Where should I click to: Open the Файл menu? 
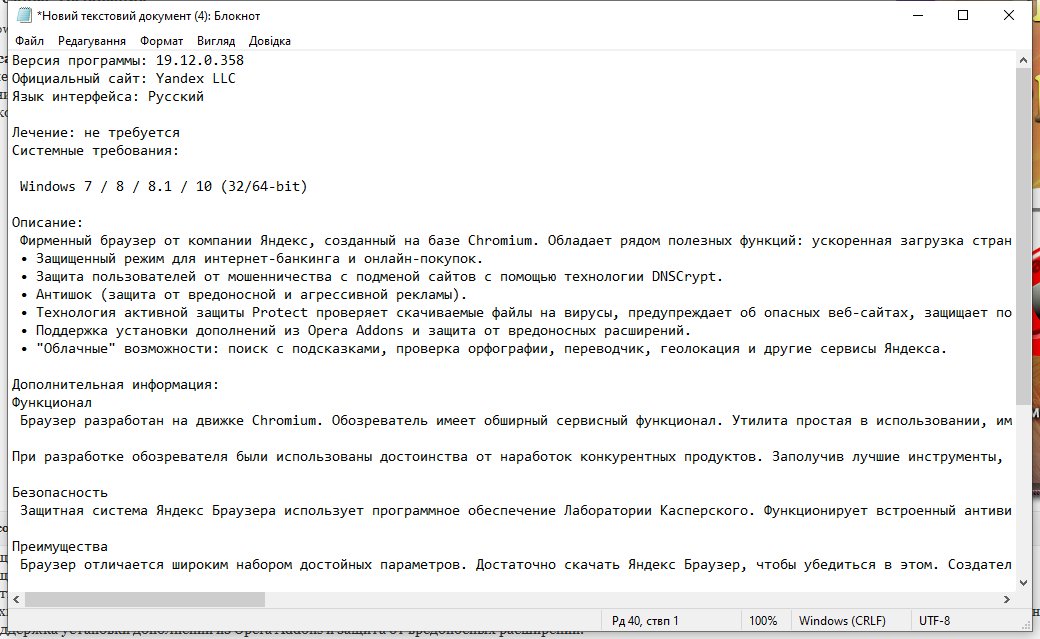click(x=30, y=41)
